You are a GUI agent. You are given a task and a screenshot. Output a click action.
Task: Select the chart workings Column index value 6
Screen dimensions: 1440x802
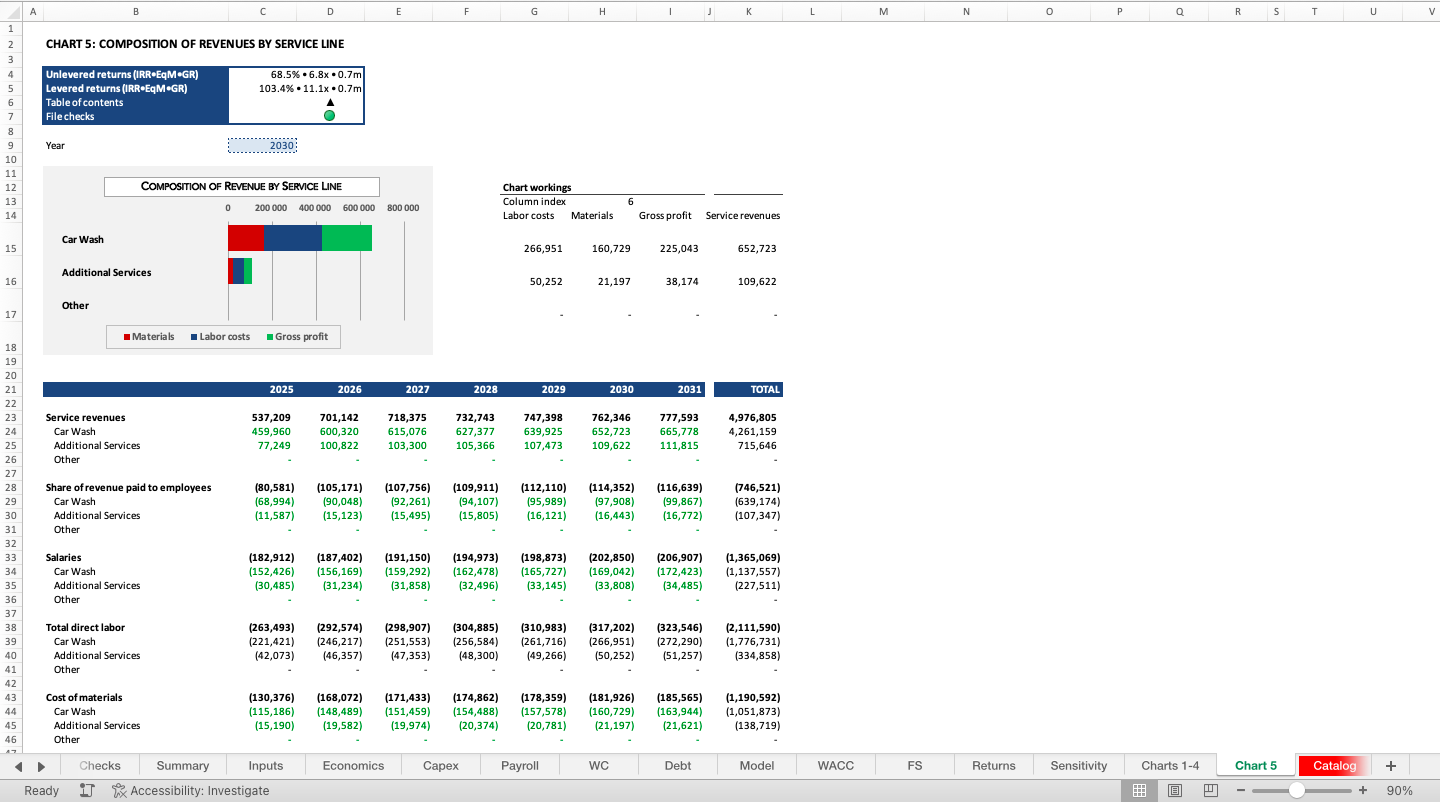[x=603, y=201]
